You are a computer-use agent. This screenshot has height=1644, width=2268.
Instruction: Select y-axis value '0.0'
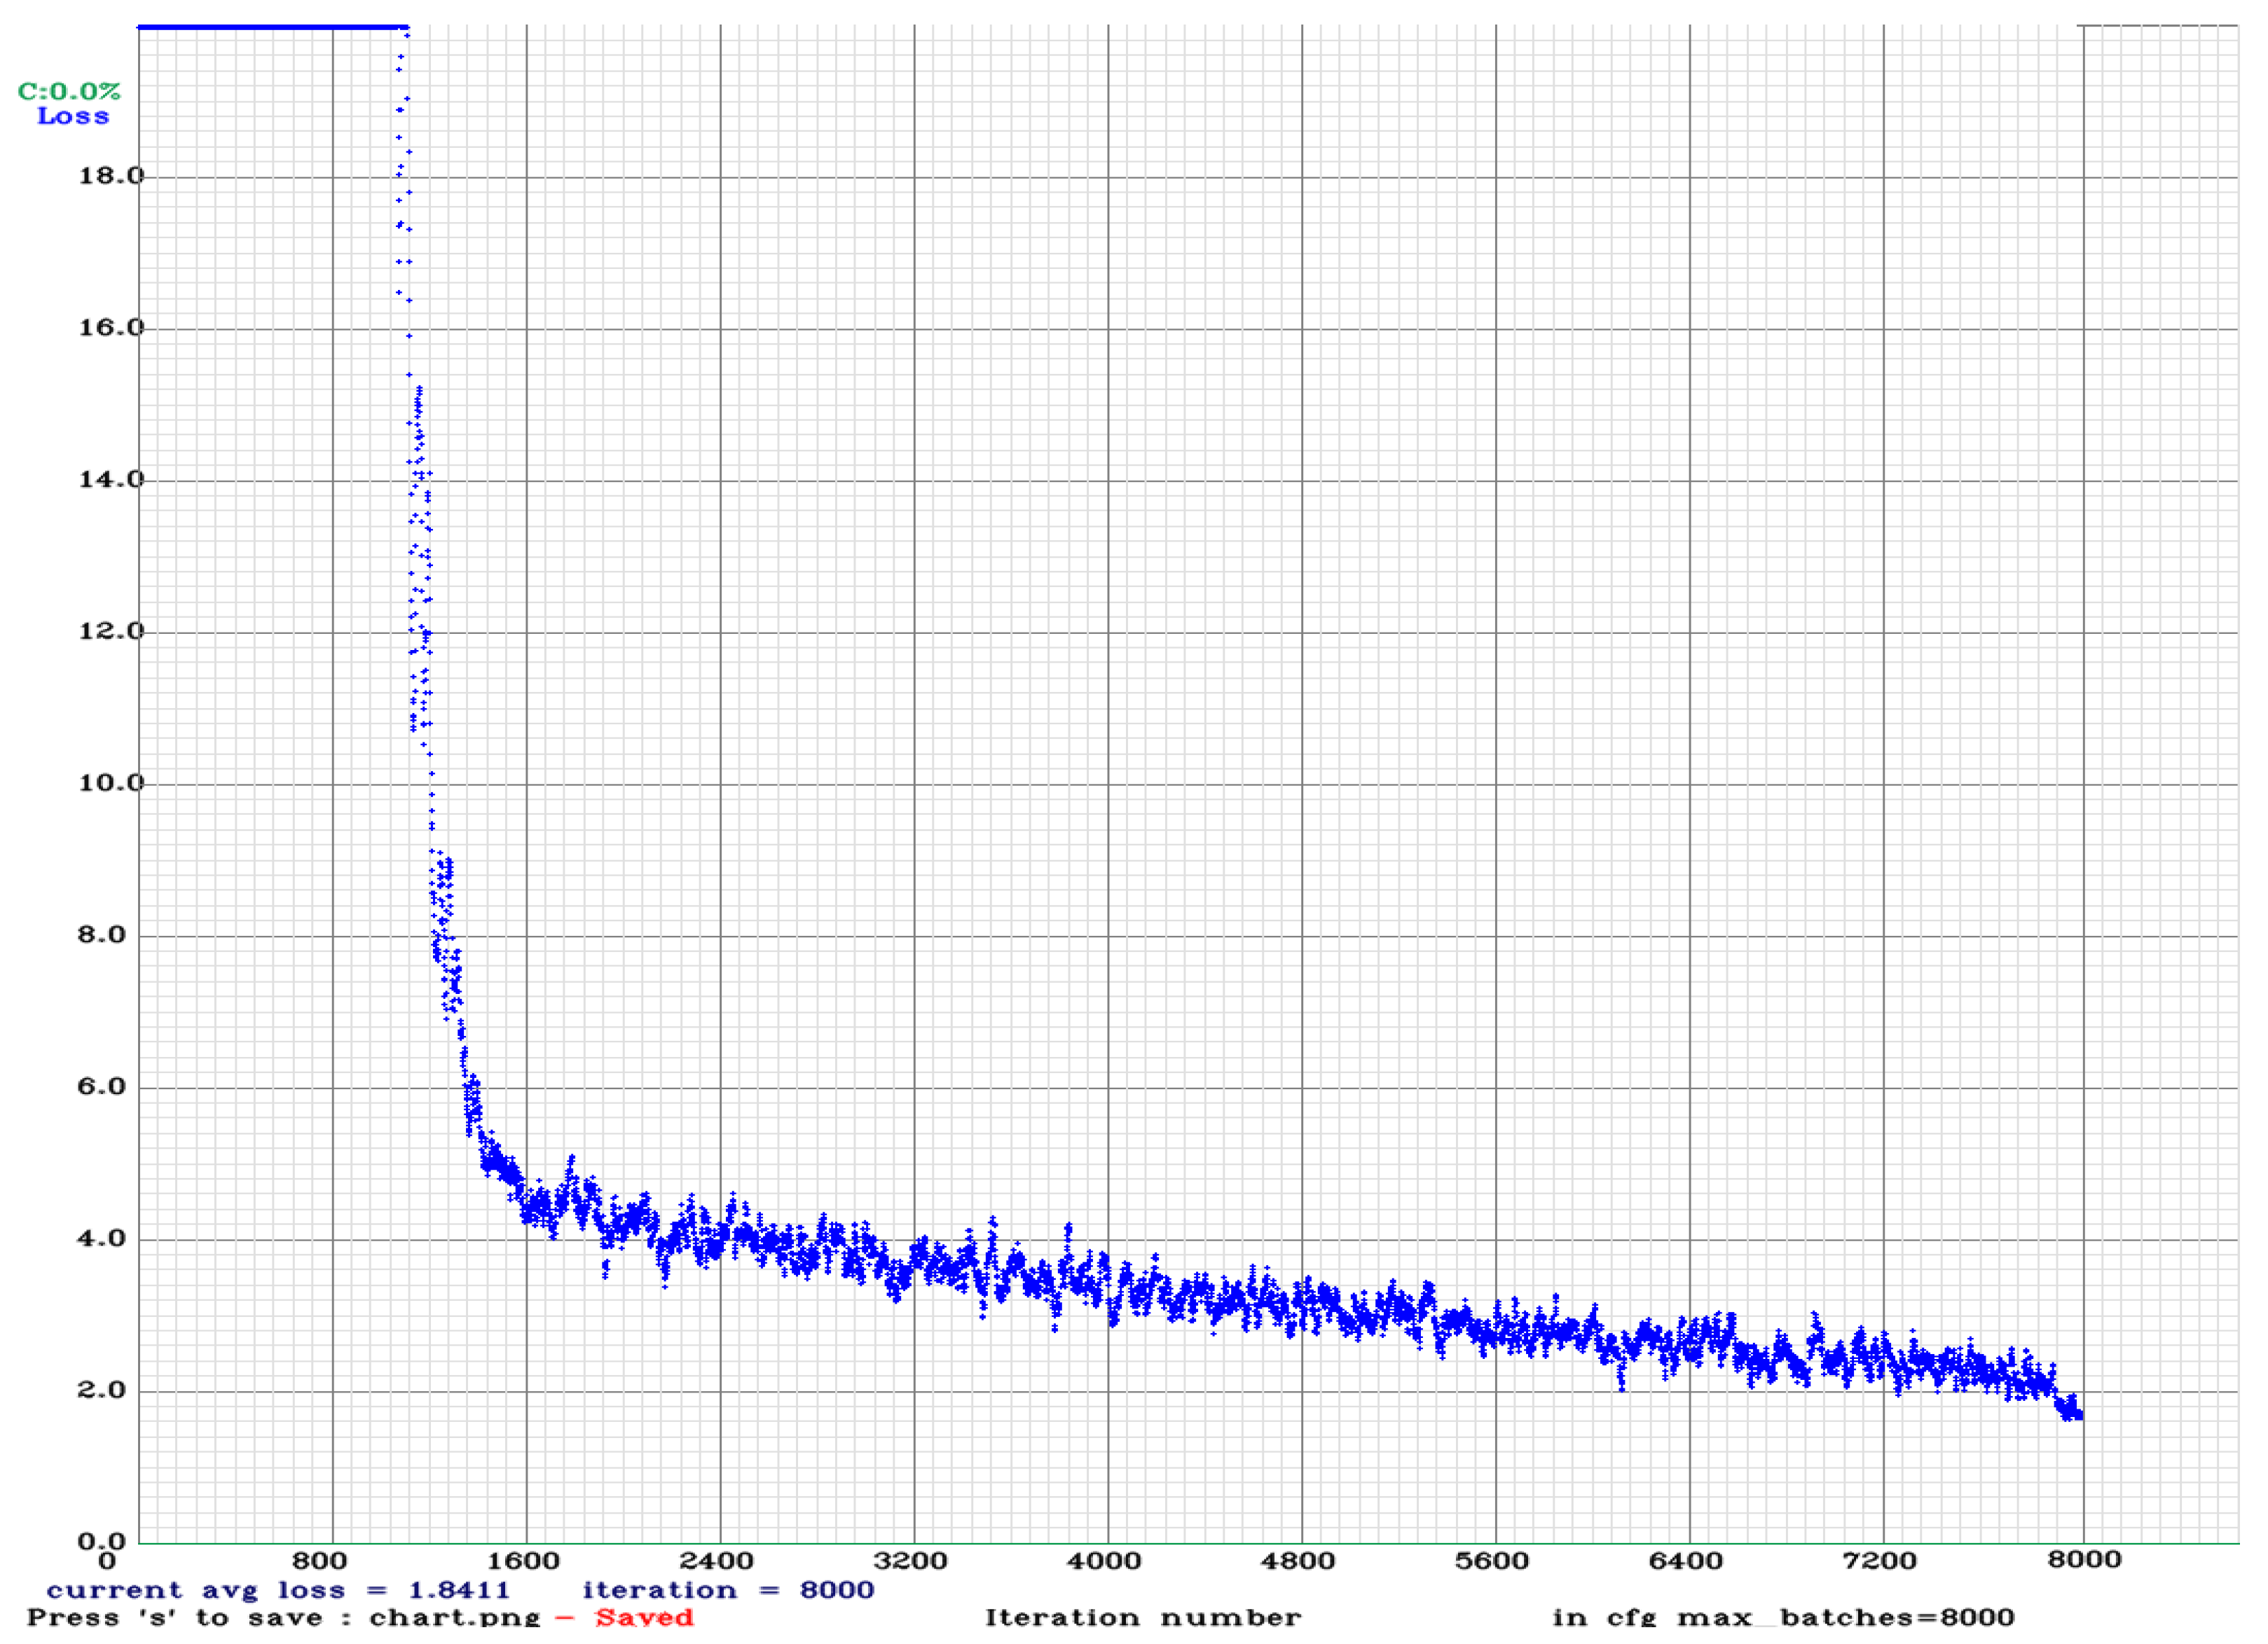click(102, 1541)
